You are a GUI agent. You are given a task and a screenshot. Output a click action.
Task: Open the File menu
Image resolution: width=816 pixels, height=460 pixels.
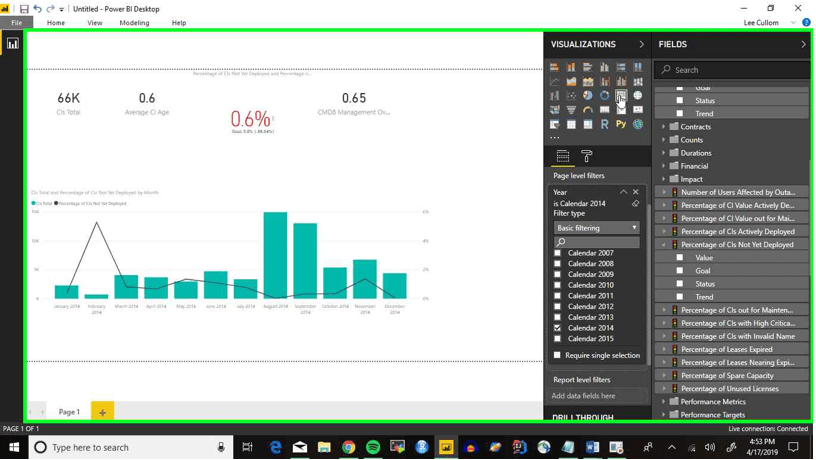17,22
